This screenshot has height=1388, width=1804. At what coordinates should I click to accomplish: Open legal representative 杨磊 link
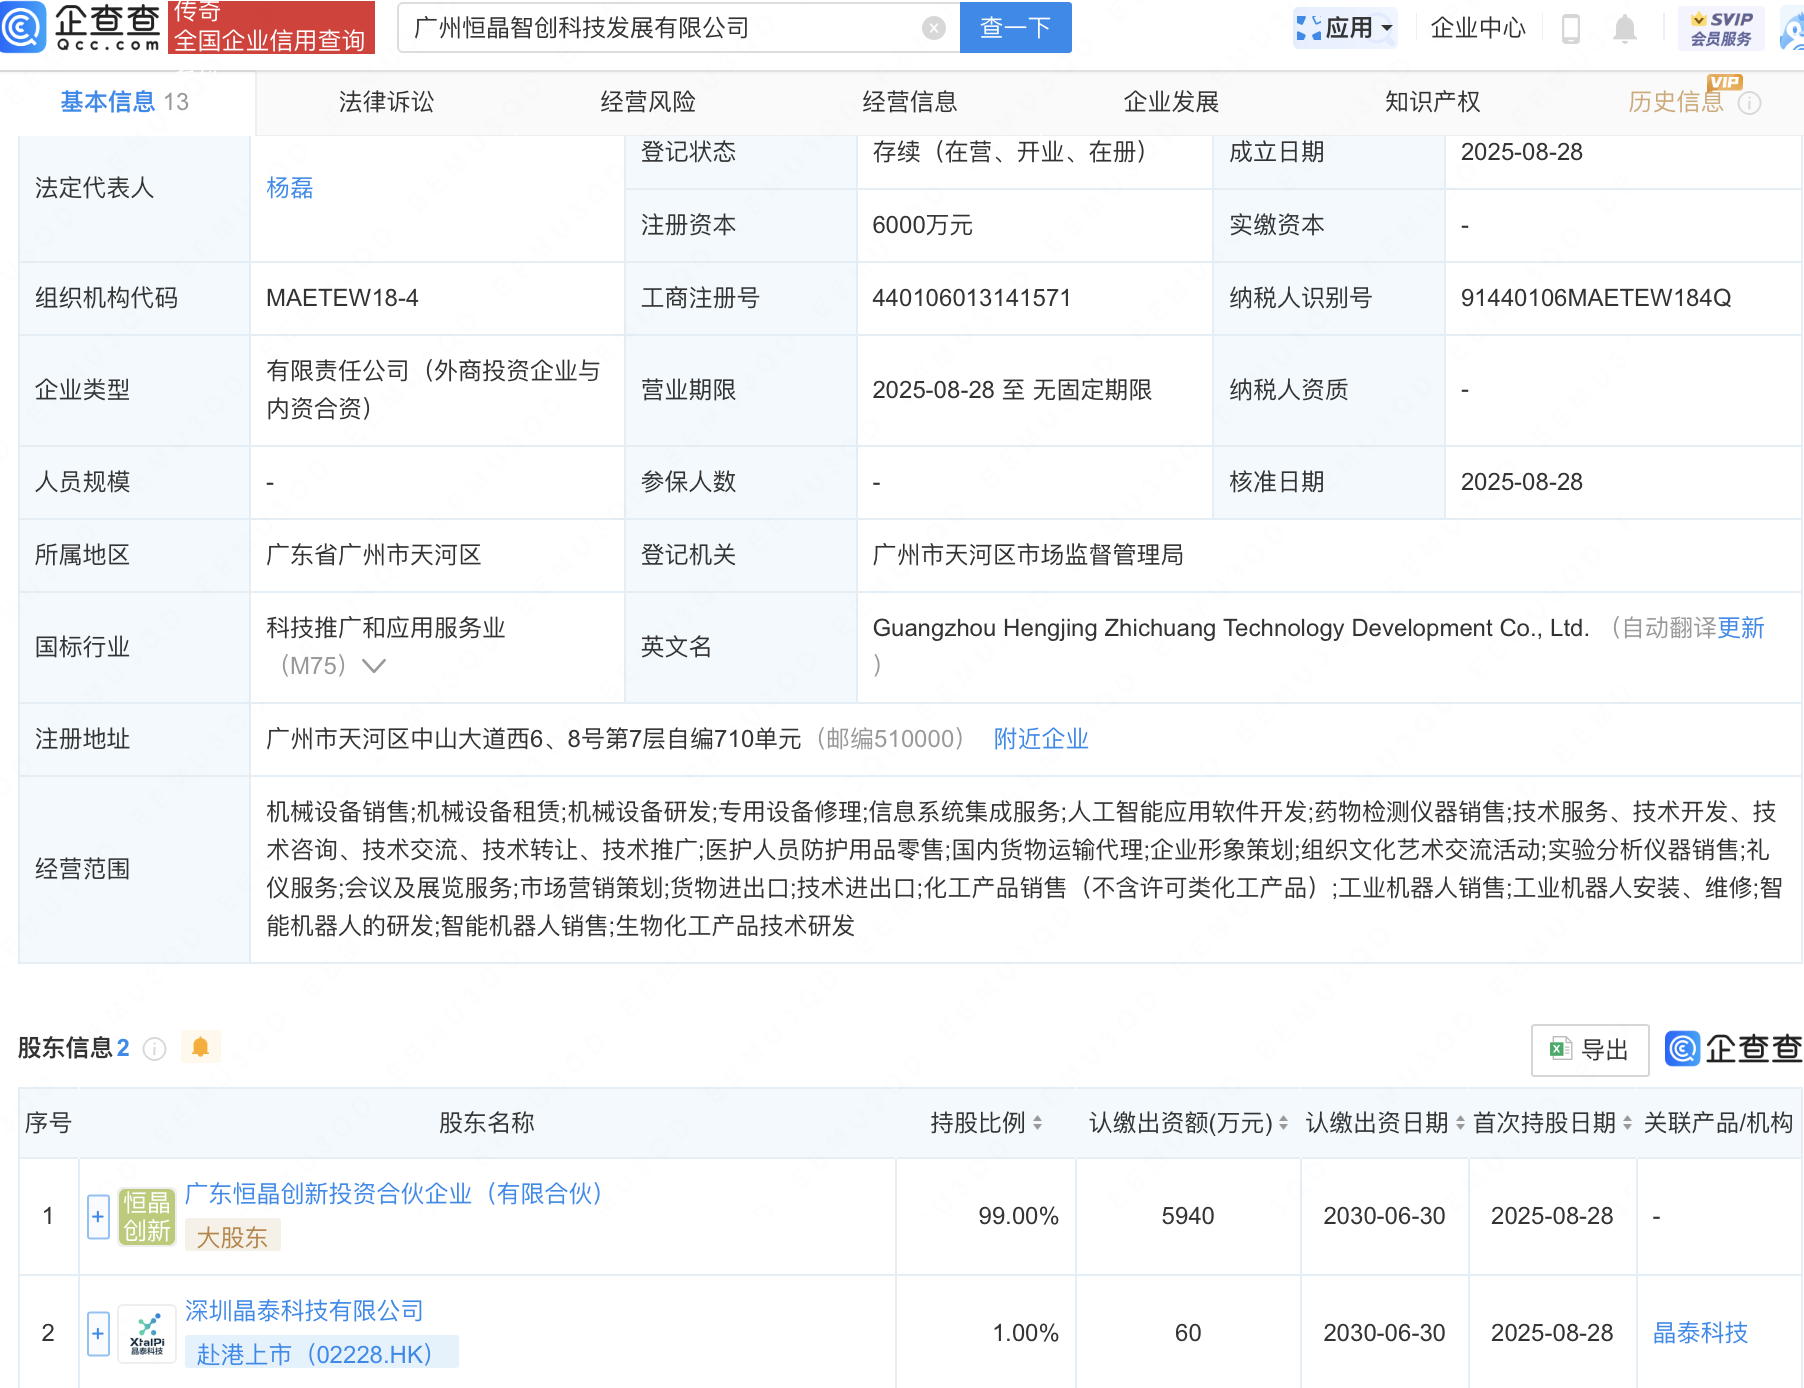click(x=290, y=188)
